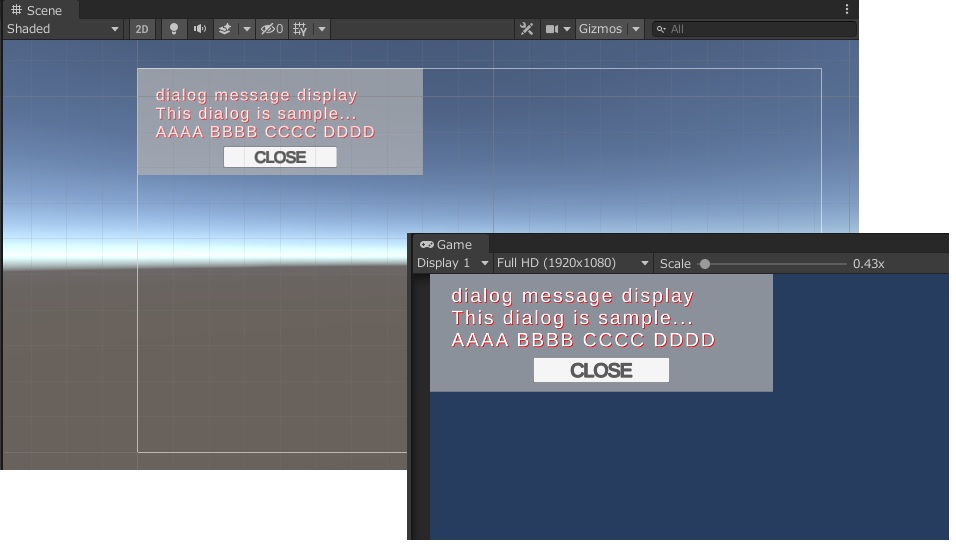
Task: Click 'This dialog is sample...' text in Scene view
Action: click(x=255, y=113)
